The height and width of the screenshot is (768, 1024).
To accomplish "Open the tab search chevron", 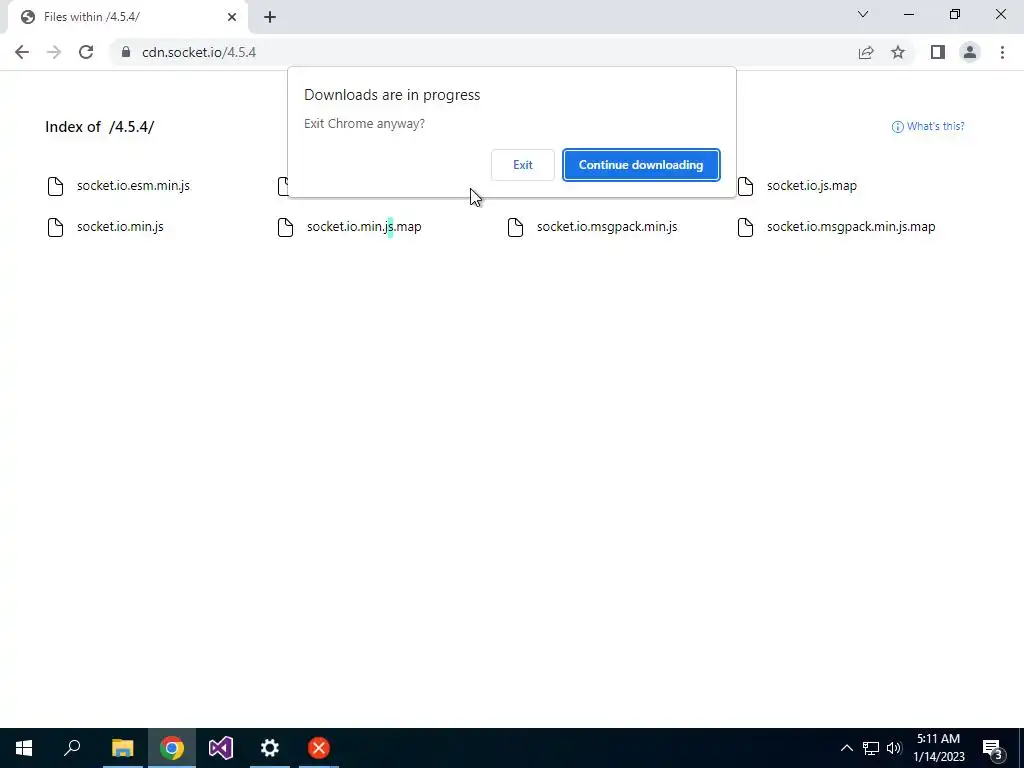I will (x=863, y=14).
